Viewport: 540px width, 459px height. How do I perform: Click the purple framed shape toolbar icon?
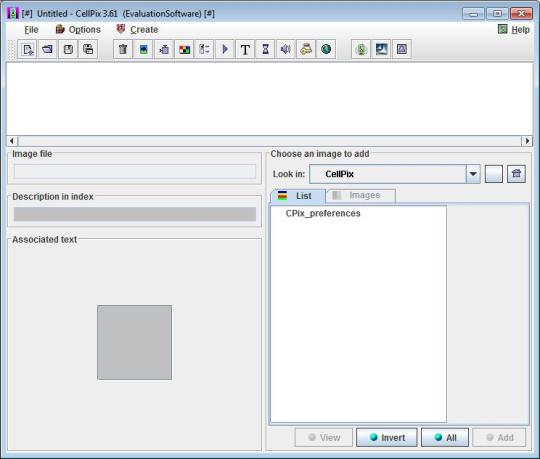(402, 49)
